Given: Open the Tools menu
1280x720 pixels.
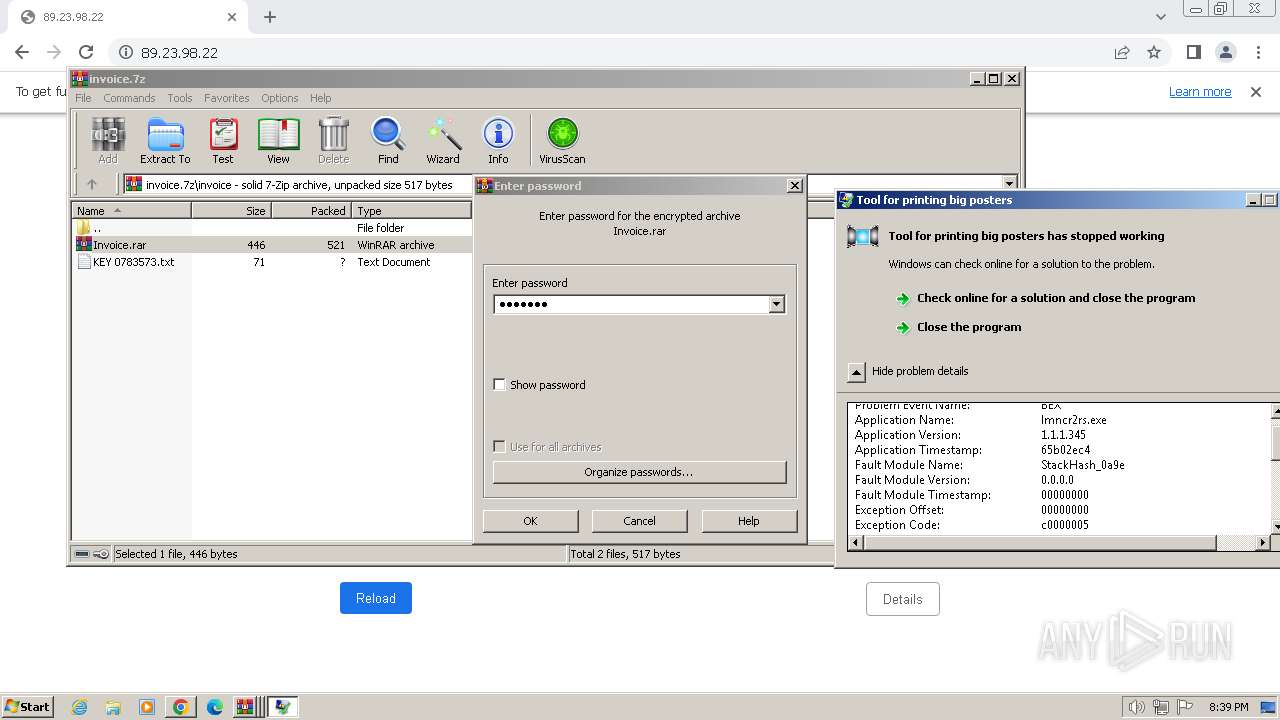Looking at the screenshot, I should (x=180, y=98).
